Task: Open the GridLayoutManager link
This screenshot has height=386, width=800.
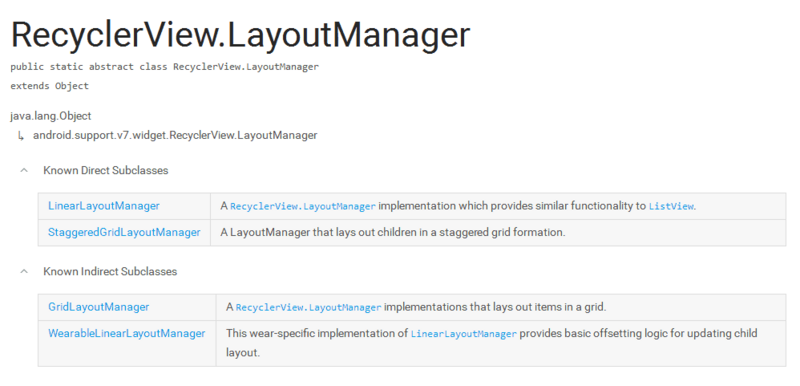Action: (98, 307)
